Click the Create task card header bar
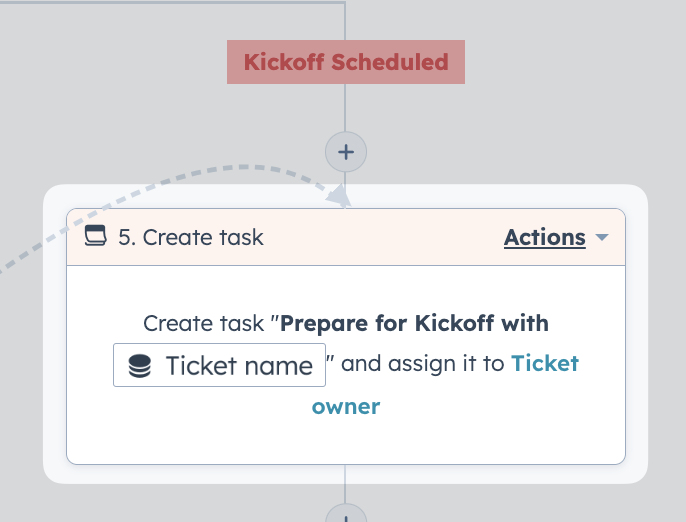 click(x=346, y=237)
